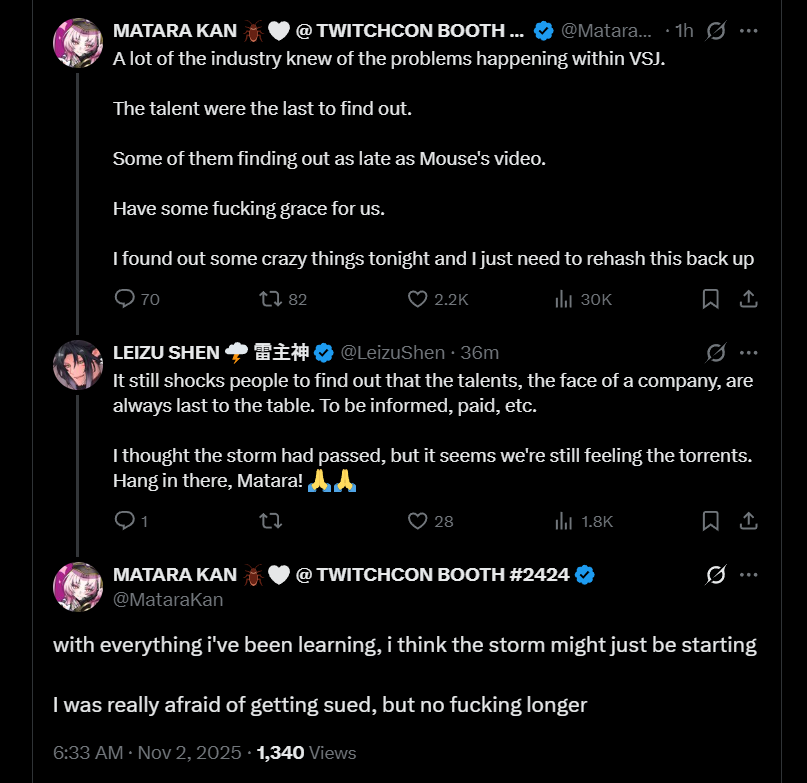Click Leizu Shen's profile avatar
Image resolution: width=807 pixels, height=783 pixels.
(78, 365)
